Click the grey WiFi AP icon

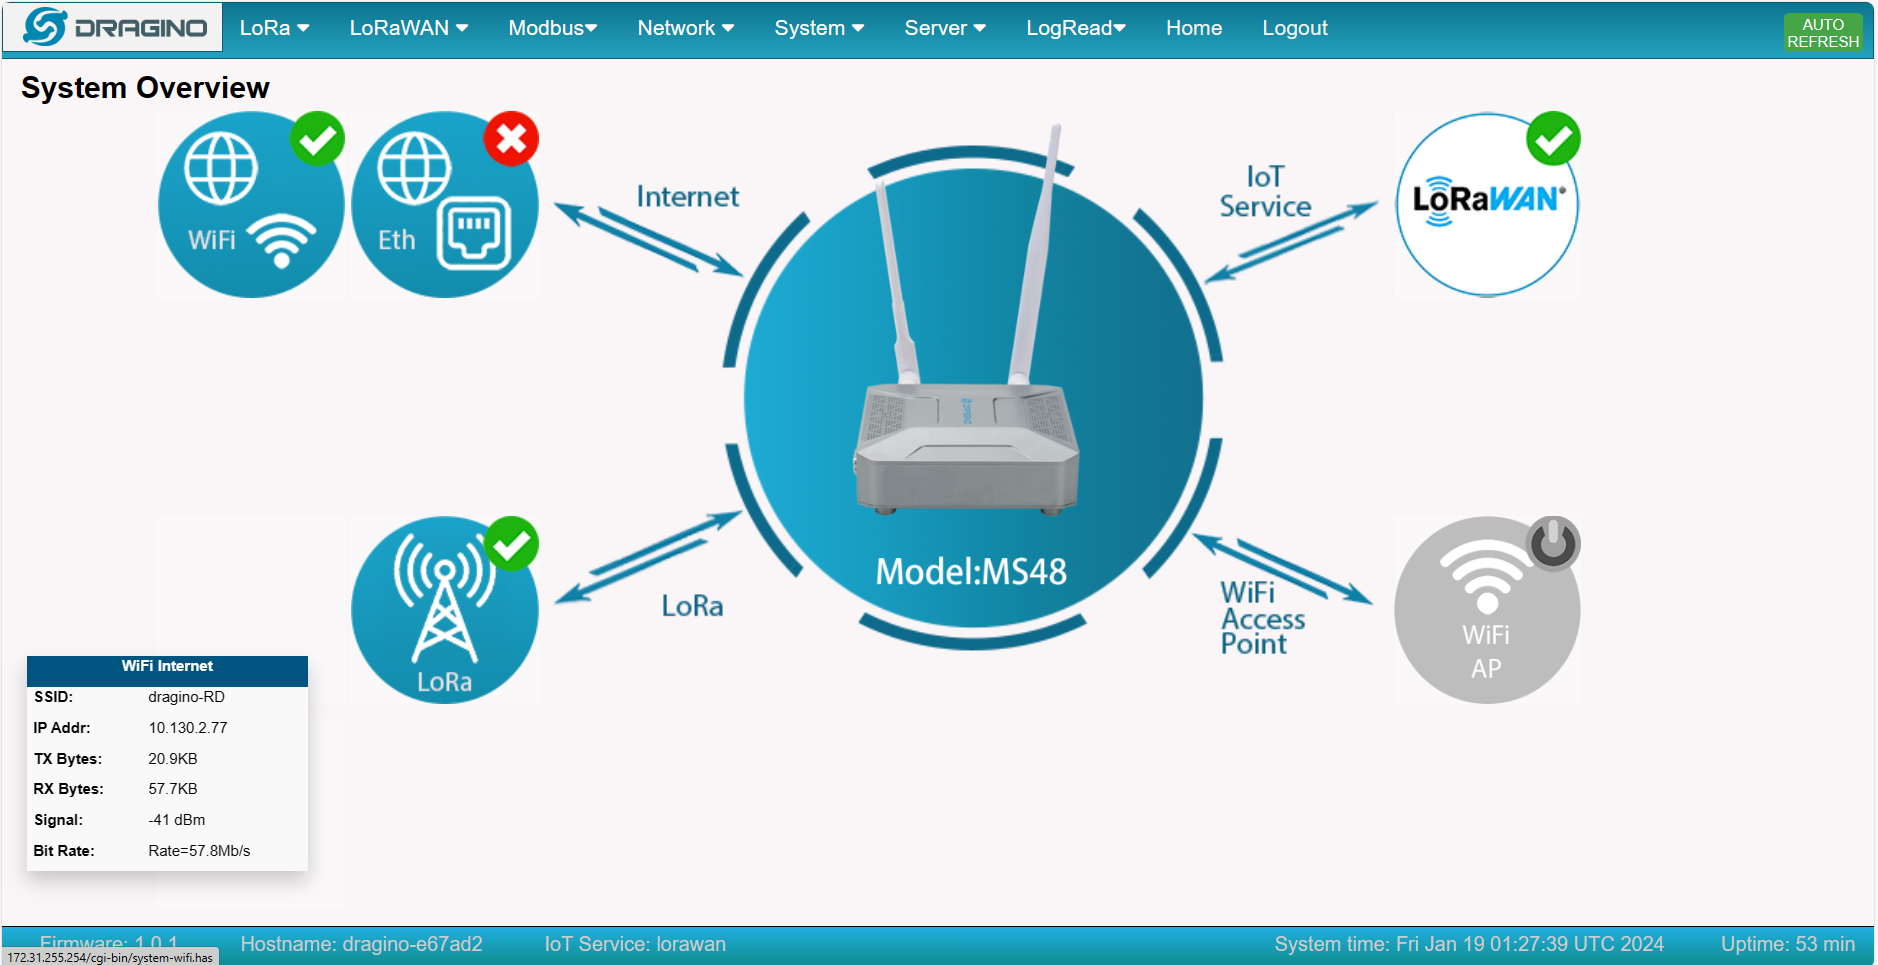click(1487, 610)
